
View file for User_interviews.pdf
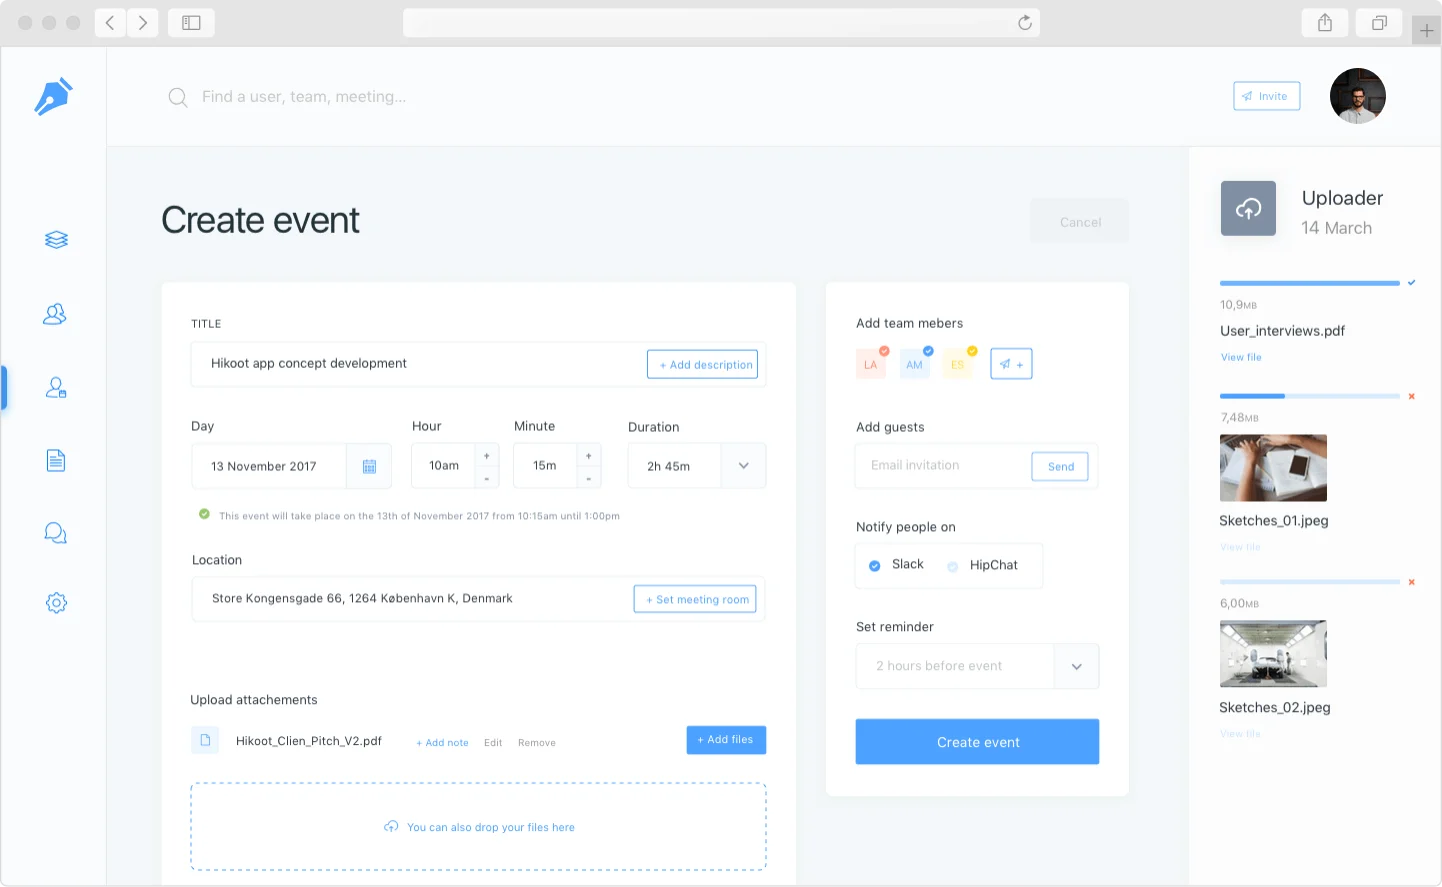click(1240, 357)
